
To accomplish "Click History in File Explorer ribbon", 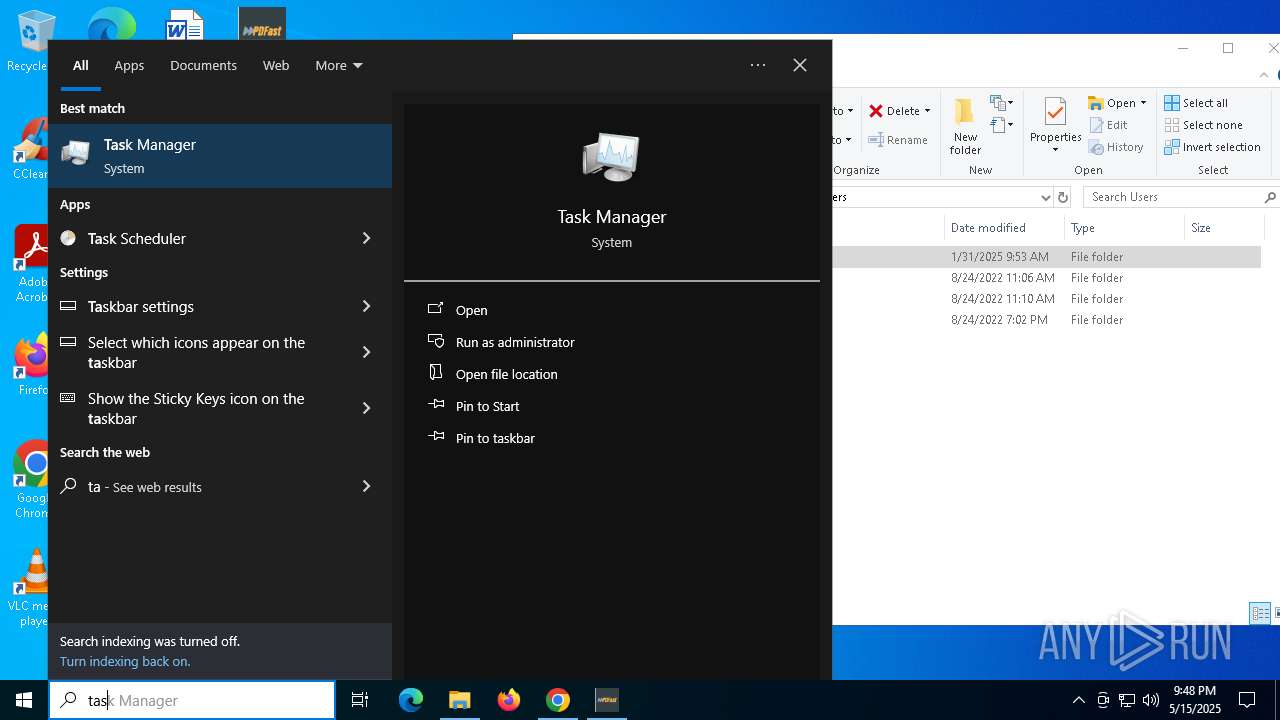I will pyautogui.click(x=1116, y=147).
